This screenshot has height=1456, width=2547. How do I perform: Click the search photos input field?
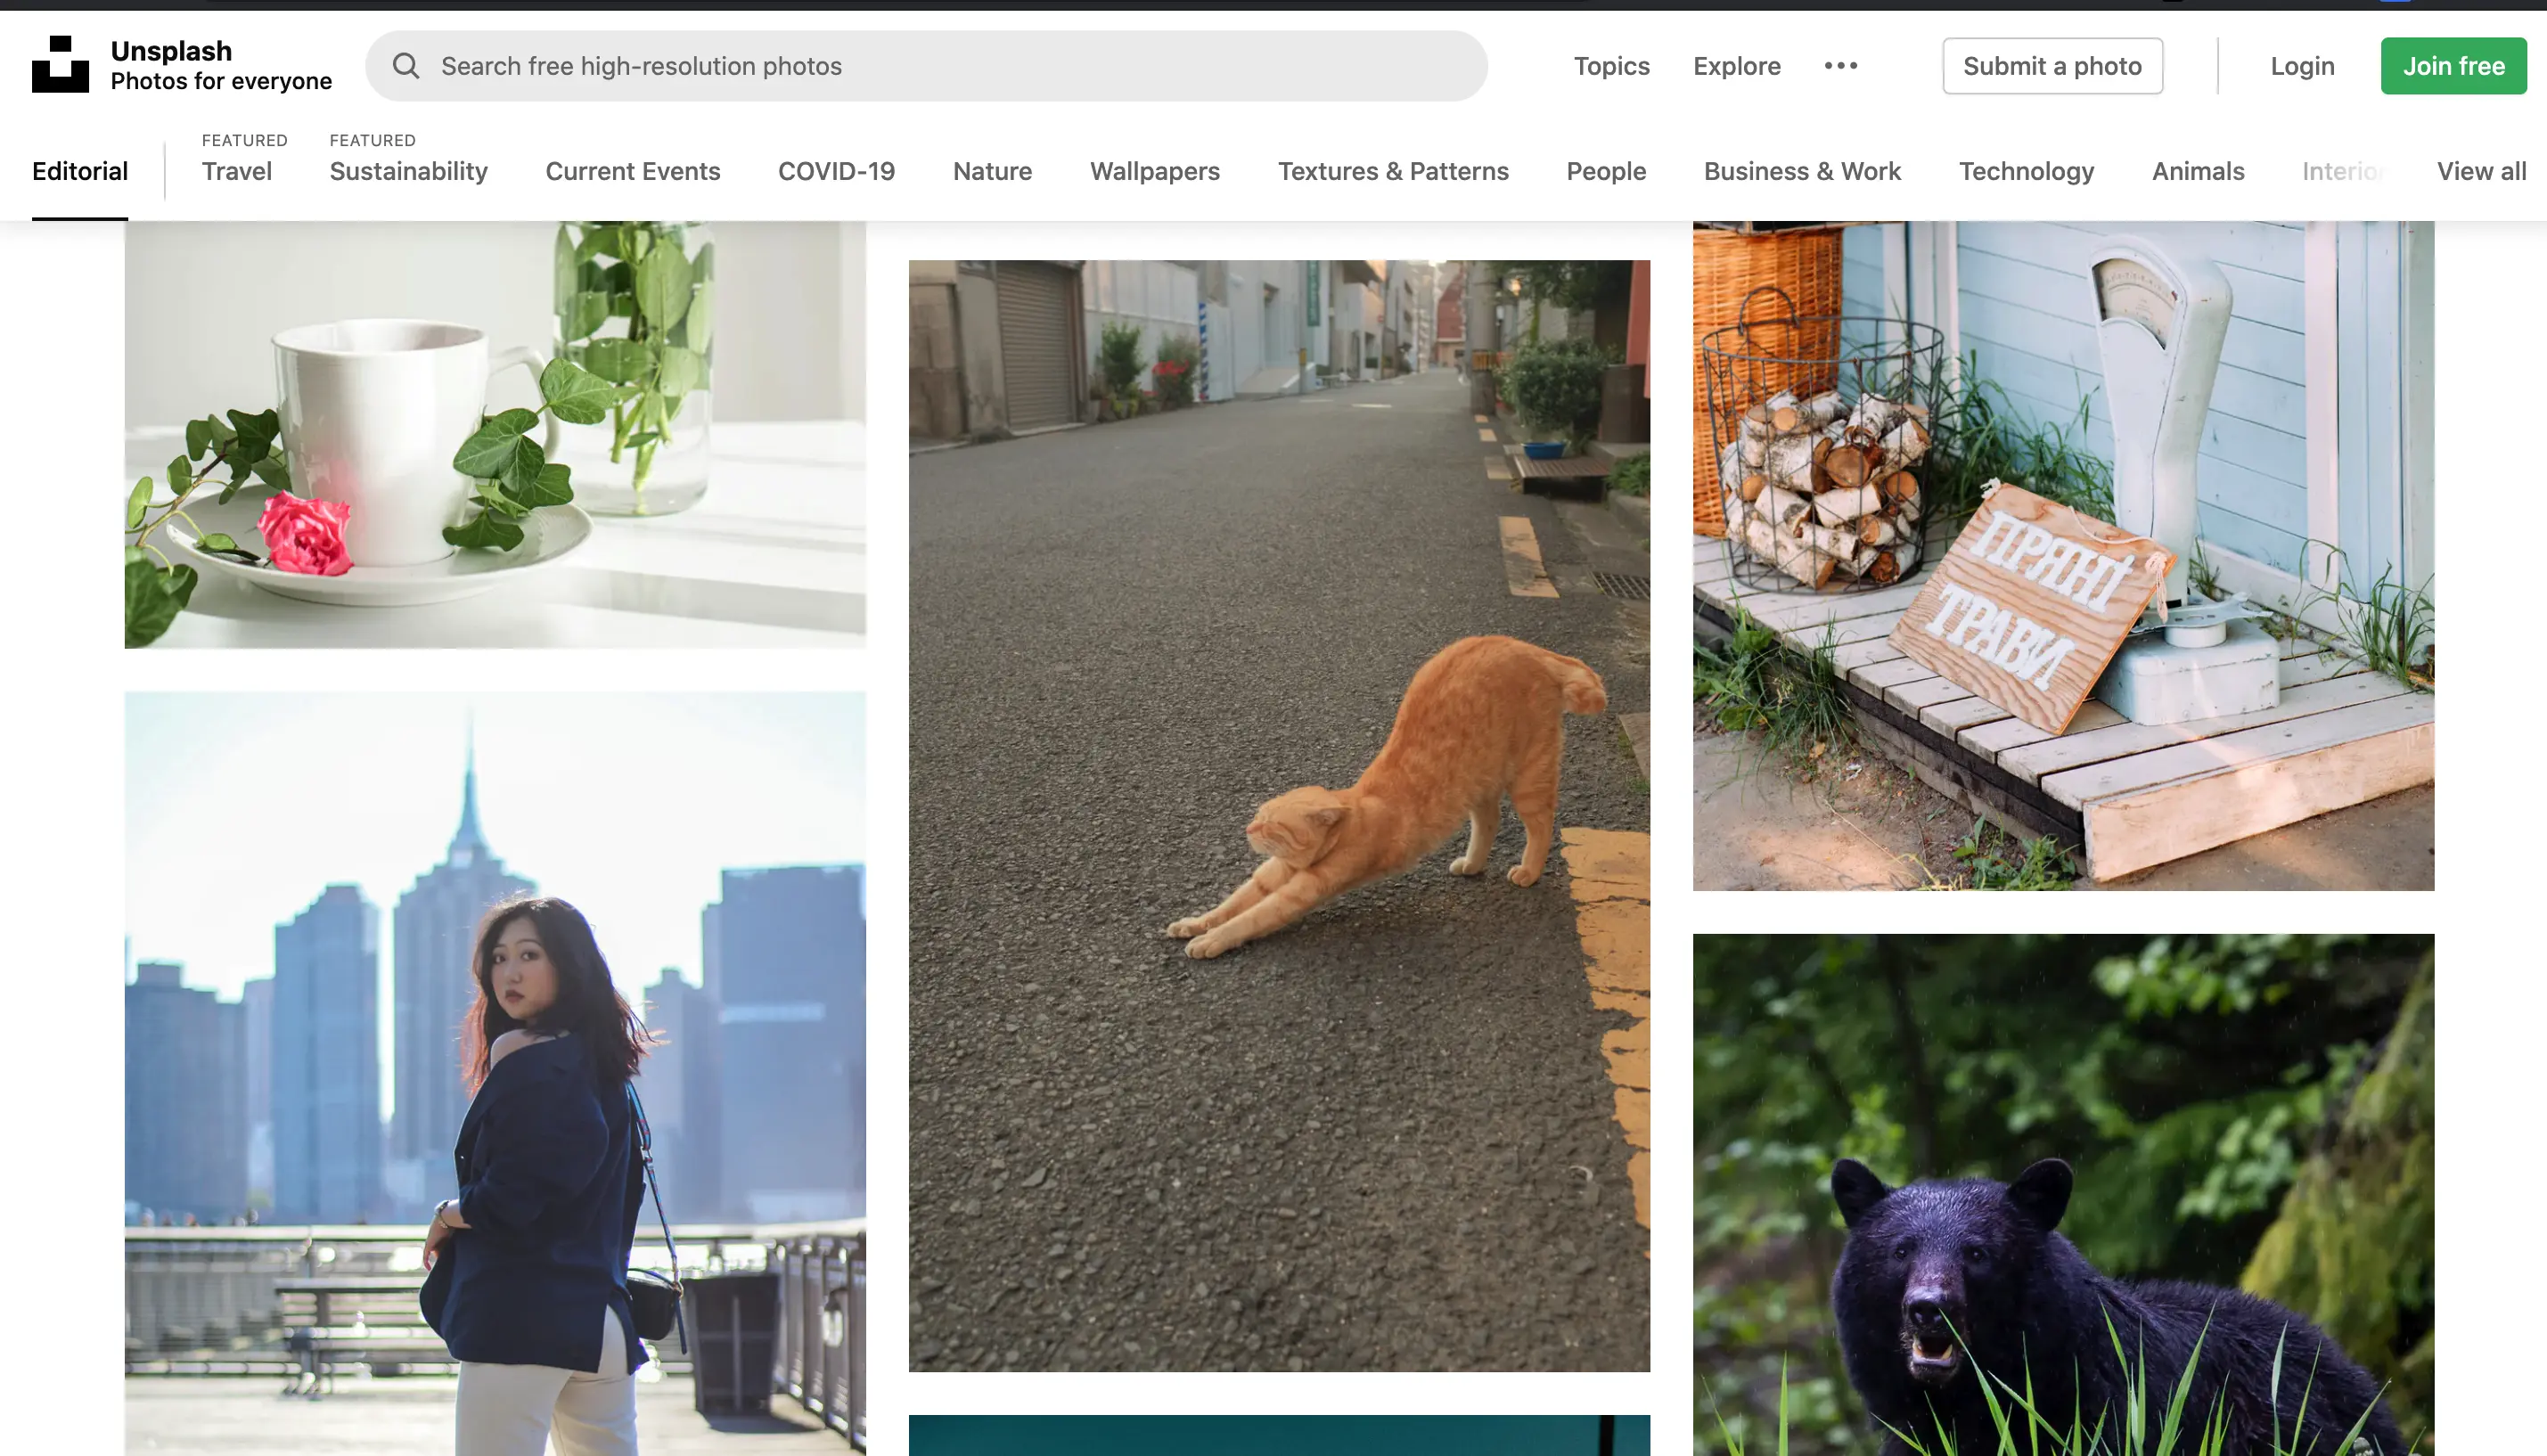click(940, 66)
